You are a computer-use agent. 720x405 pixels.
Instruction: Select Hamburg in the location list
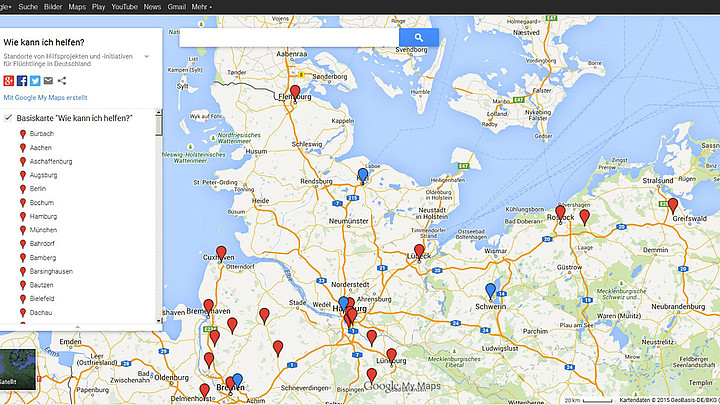coord(43,216)
